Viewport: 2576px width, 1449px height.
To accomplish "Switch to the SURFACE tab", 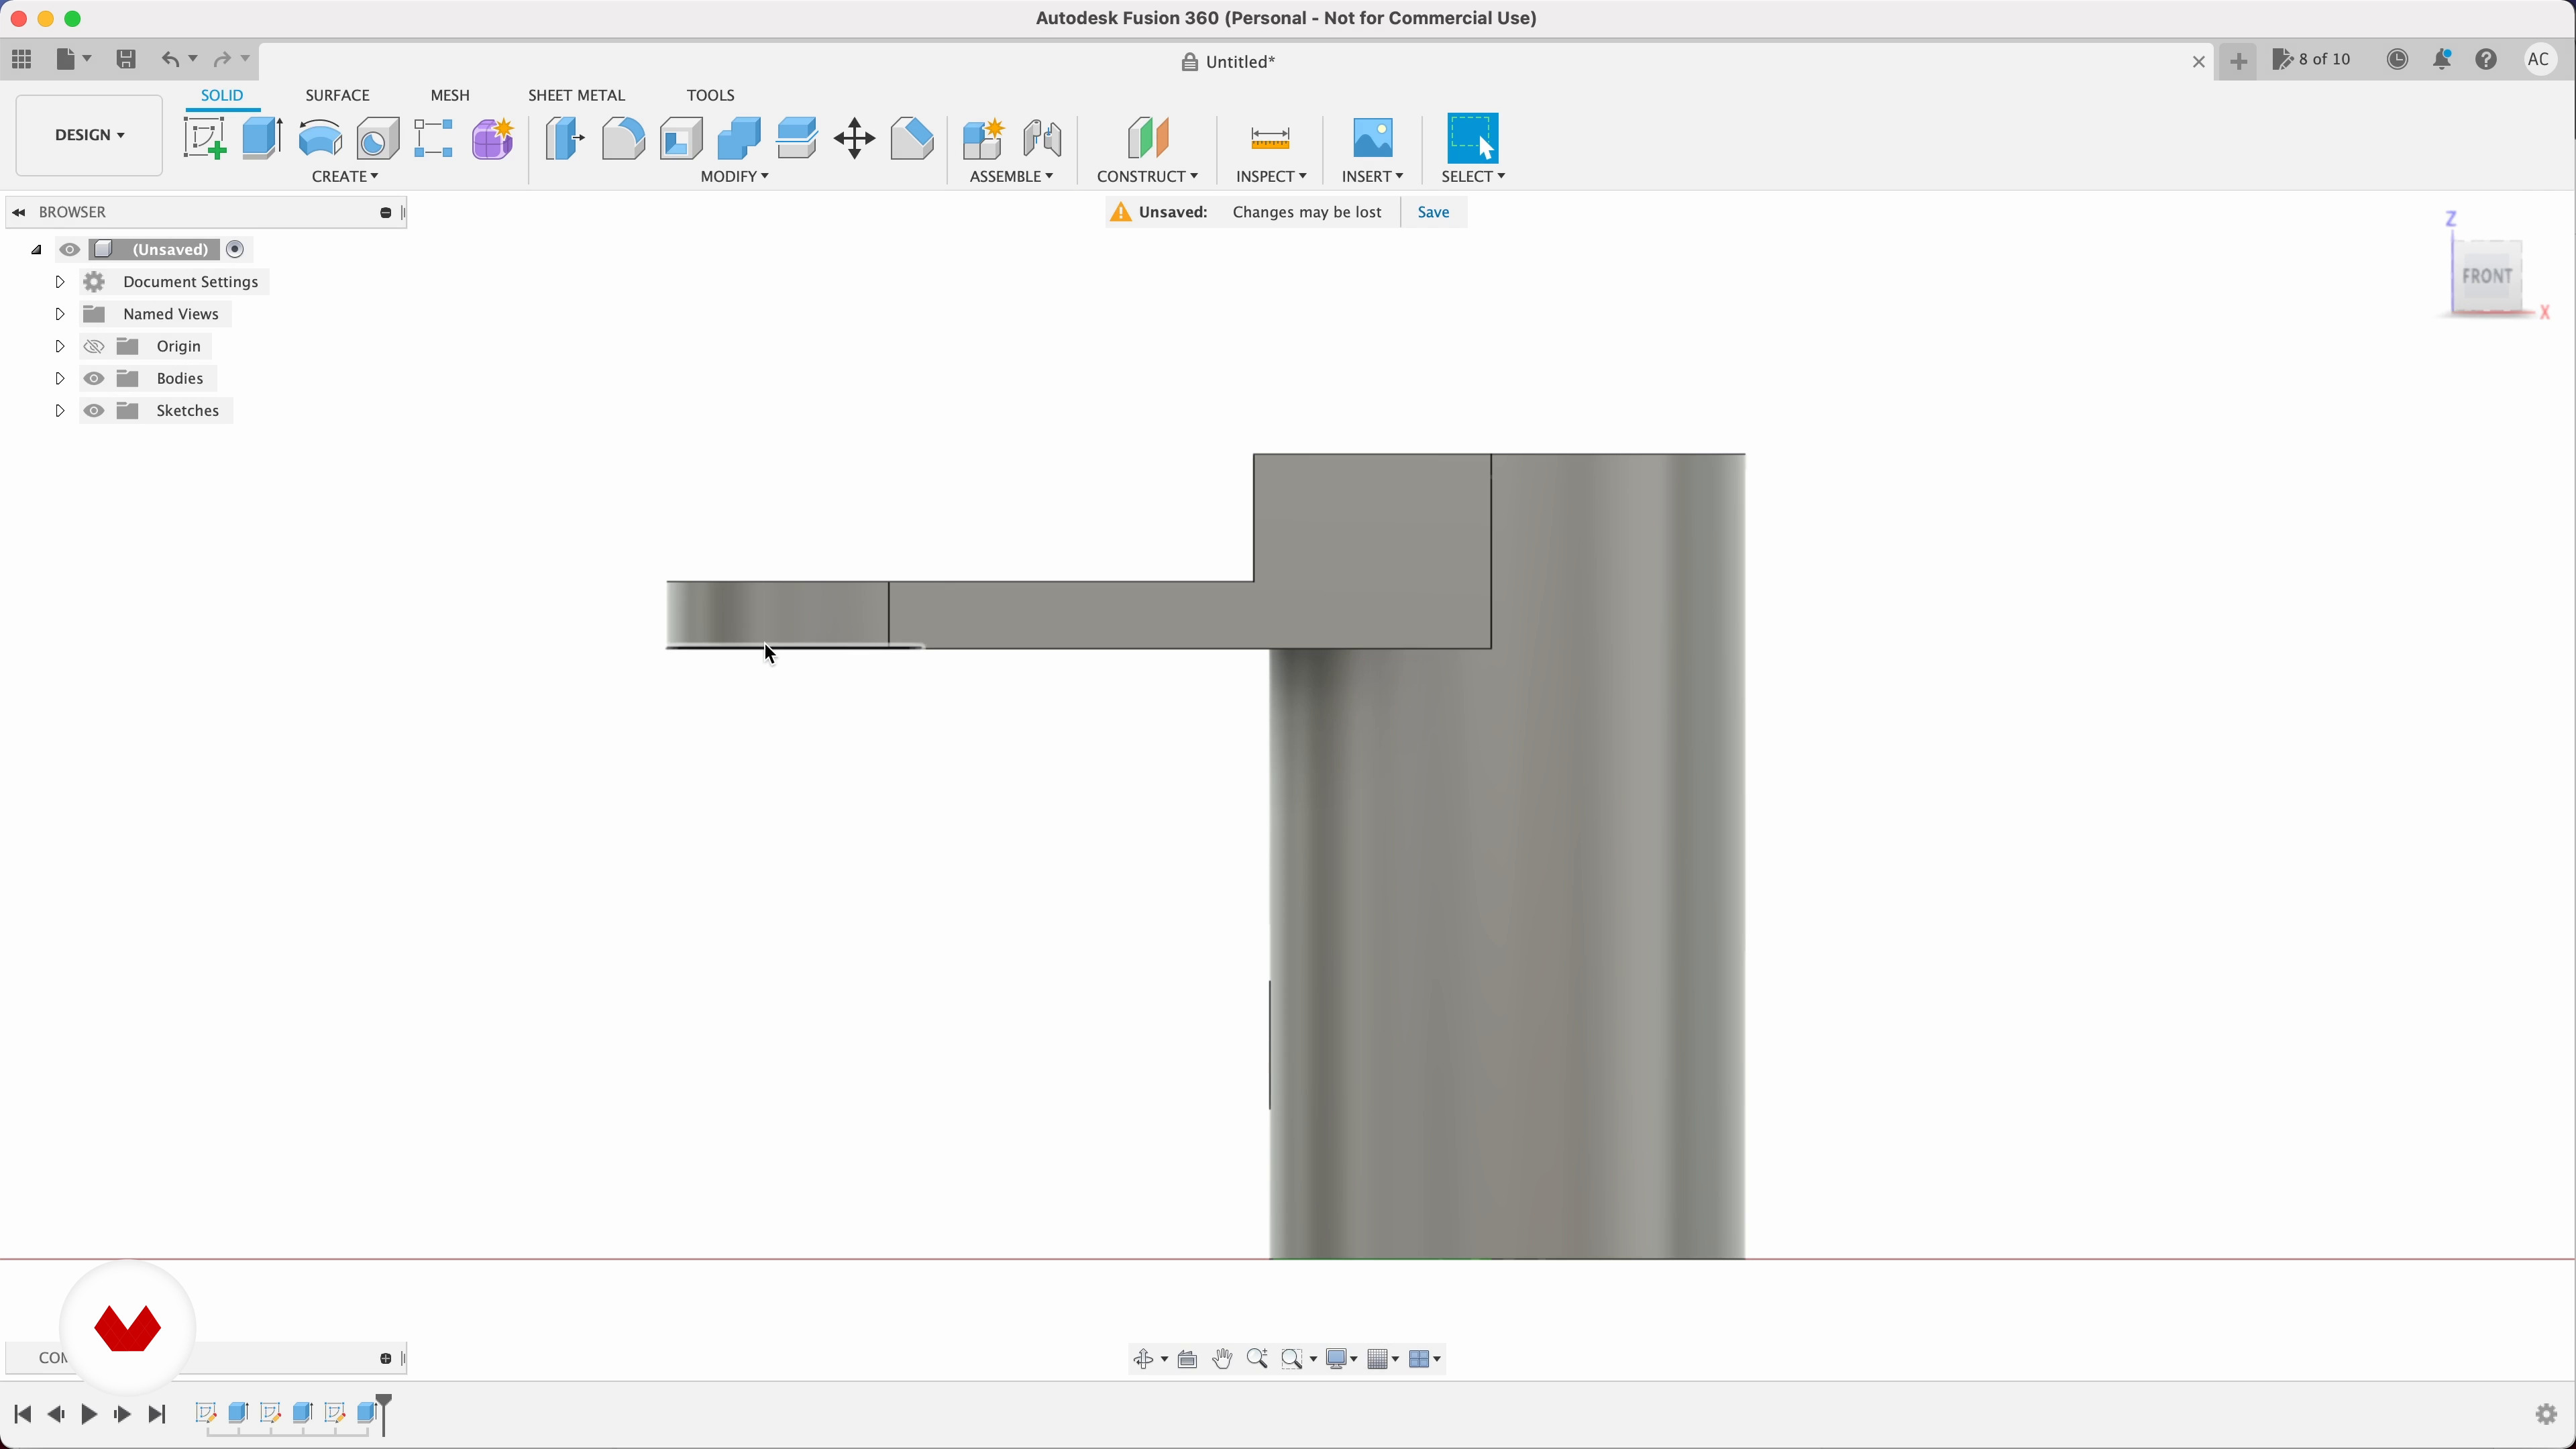I will click(x=337, y=95).
